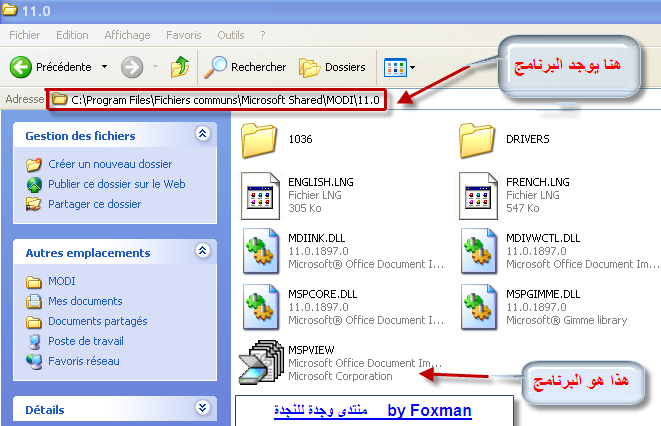Image resolution: width=661 pixels, height=426 pixels.
Task: Open Mes documents link
Action: click(85, 301)
